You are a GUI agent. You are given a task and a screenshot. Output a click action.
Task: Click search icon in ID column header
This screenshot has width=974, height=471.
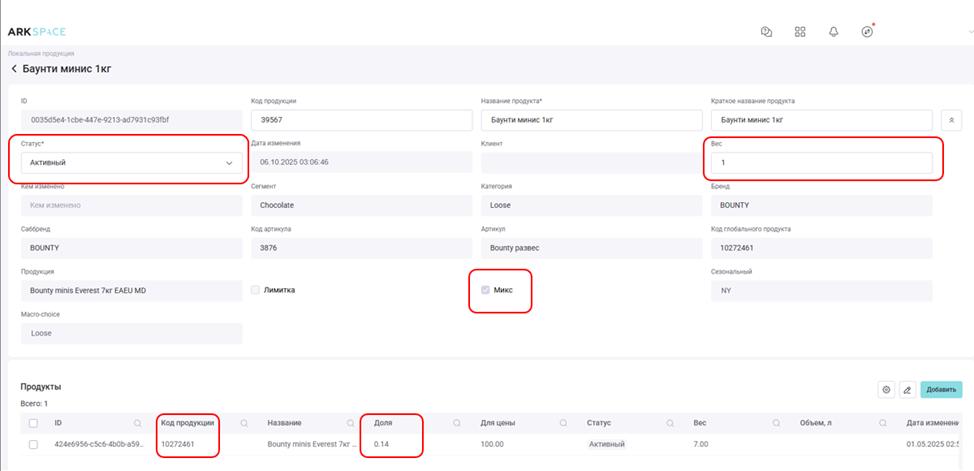click(137, 423)
